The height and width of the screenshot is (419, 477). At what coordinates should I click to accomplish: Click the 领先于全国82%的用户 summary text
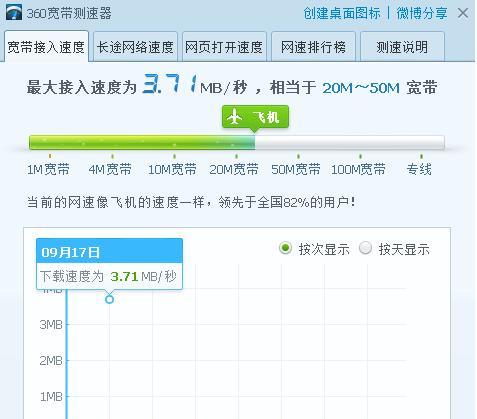tap(287, 202)
